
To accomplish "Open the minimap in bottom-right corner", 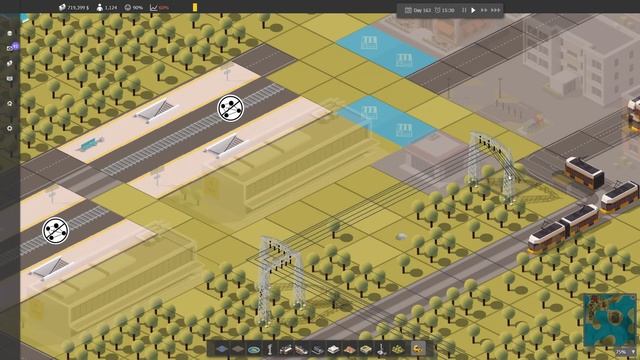I will click(609, 320).
